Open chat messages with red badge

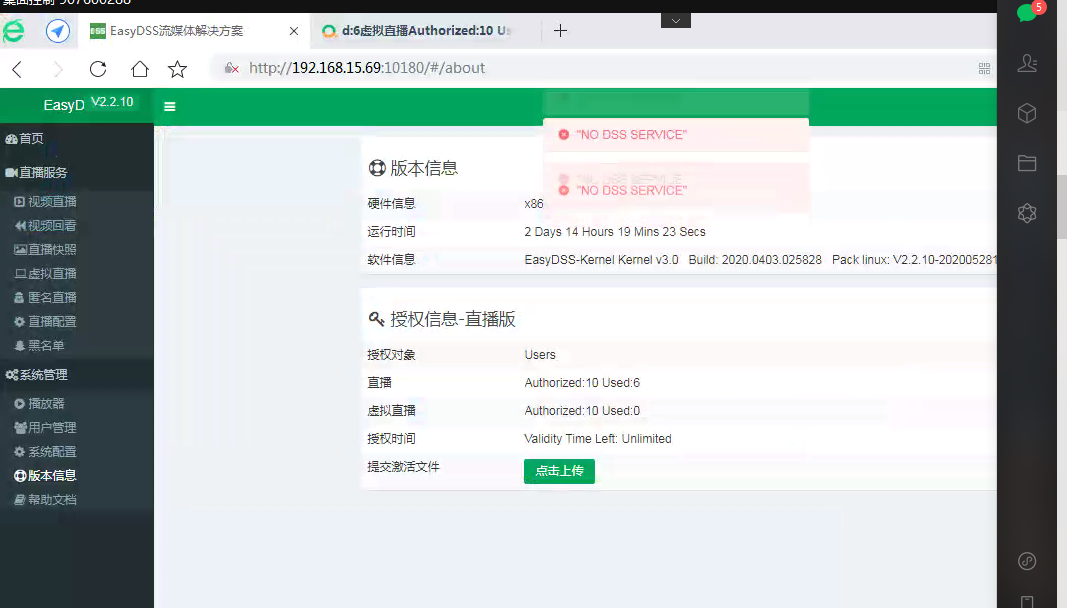click(1028, 12)
